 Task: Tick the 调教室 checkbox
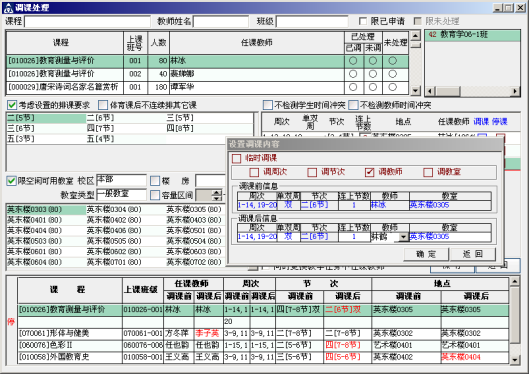click(428, 172)
